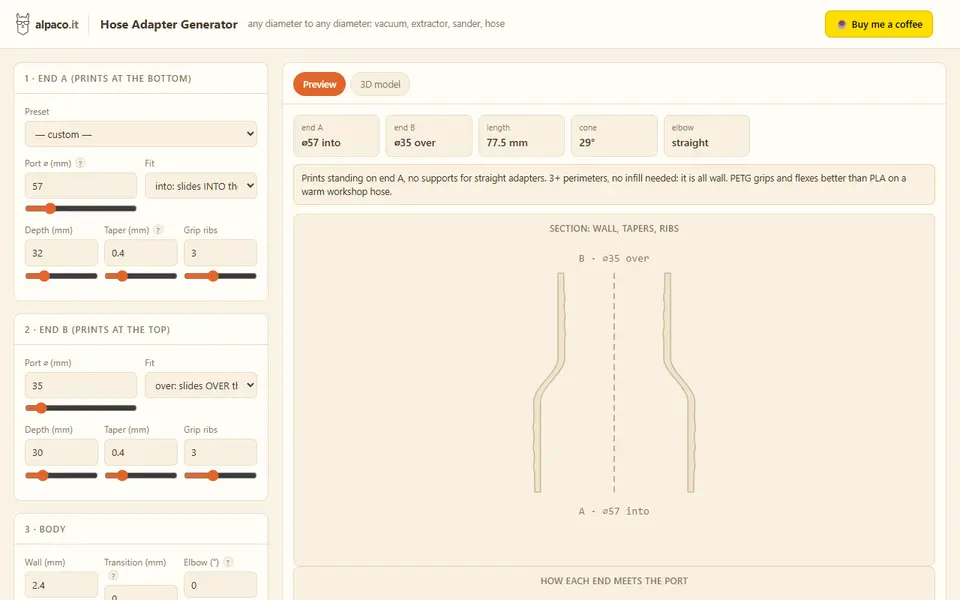Click the End B Grip ribs slider
This screenshot has height=600, width=960.
click(x=220, y=475)
